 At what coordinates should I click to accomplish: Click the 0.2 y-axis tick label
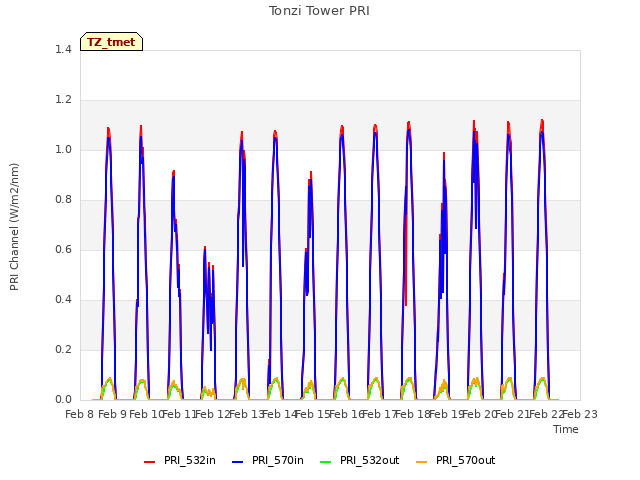point(63,350)
